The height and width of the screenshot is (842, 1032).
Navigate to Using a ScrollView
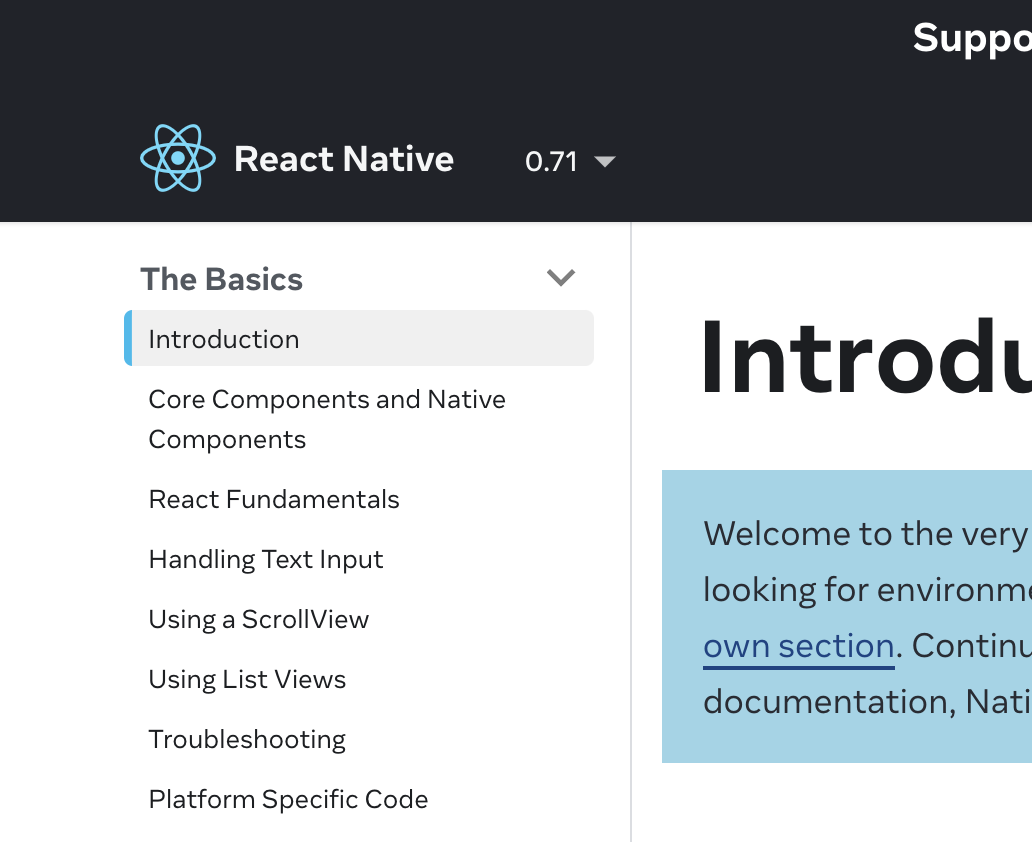[x=259, y=619]
